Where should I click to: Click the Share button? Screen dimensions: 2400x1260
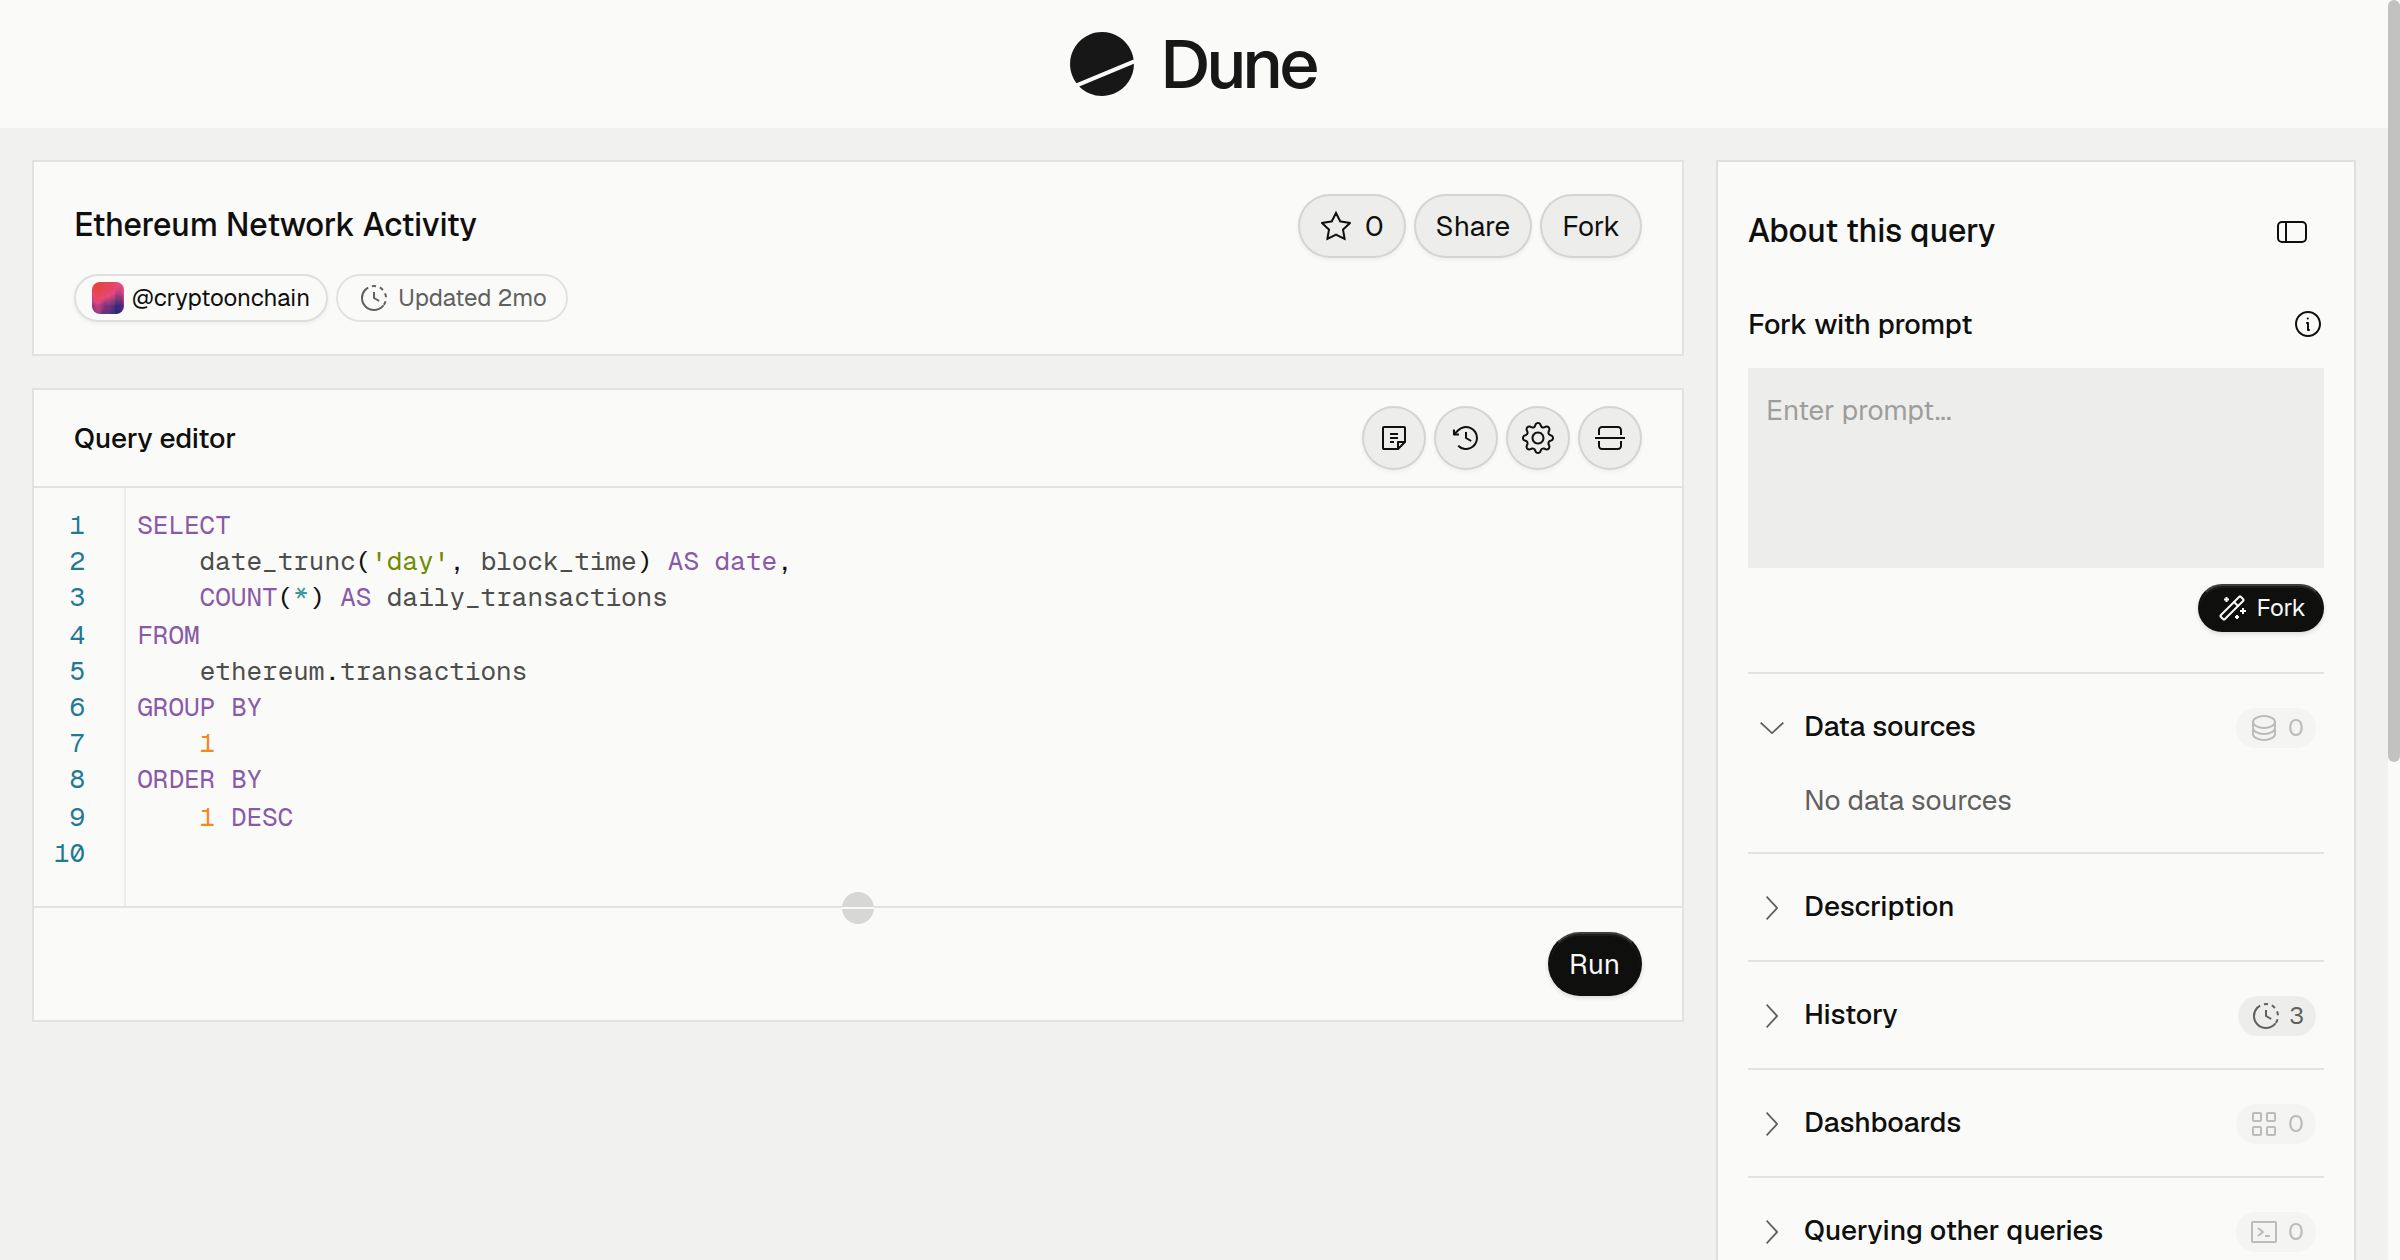(1472, 226)
